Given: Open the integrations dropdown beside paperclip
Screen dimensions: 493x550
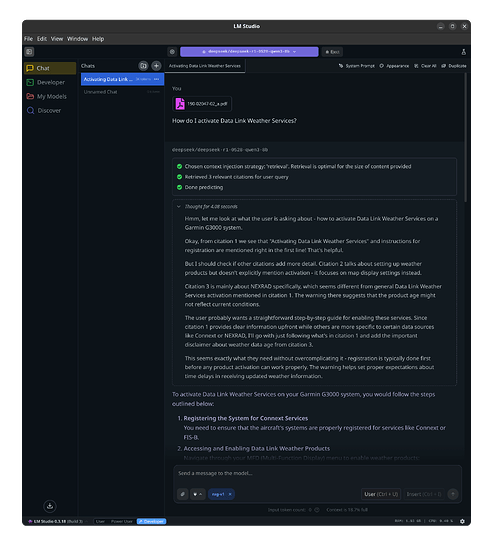Looking at the screenshot, I should pyautogui.click(x=198, y=494).
